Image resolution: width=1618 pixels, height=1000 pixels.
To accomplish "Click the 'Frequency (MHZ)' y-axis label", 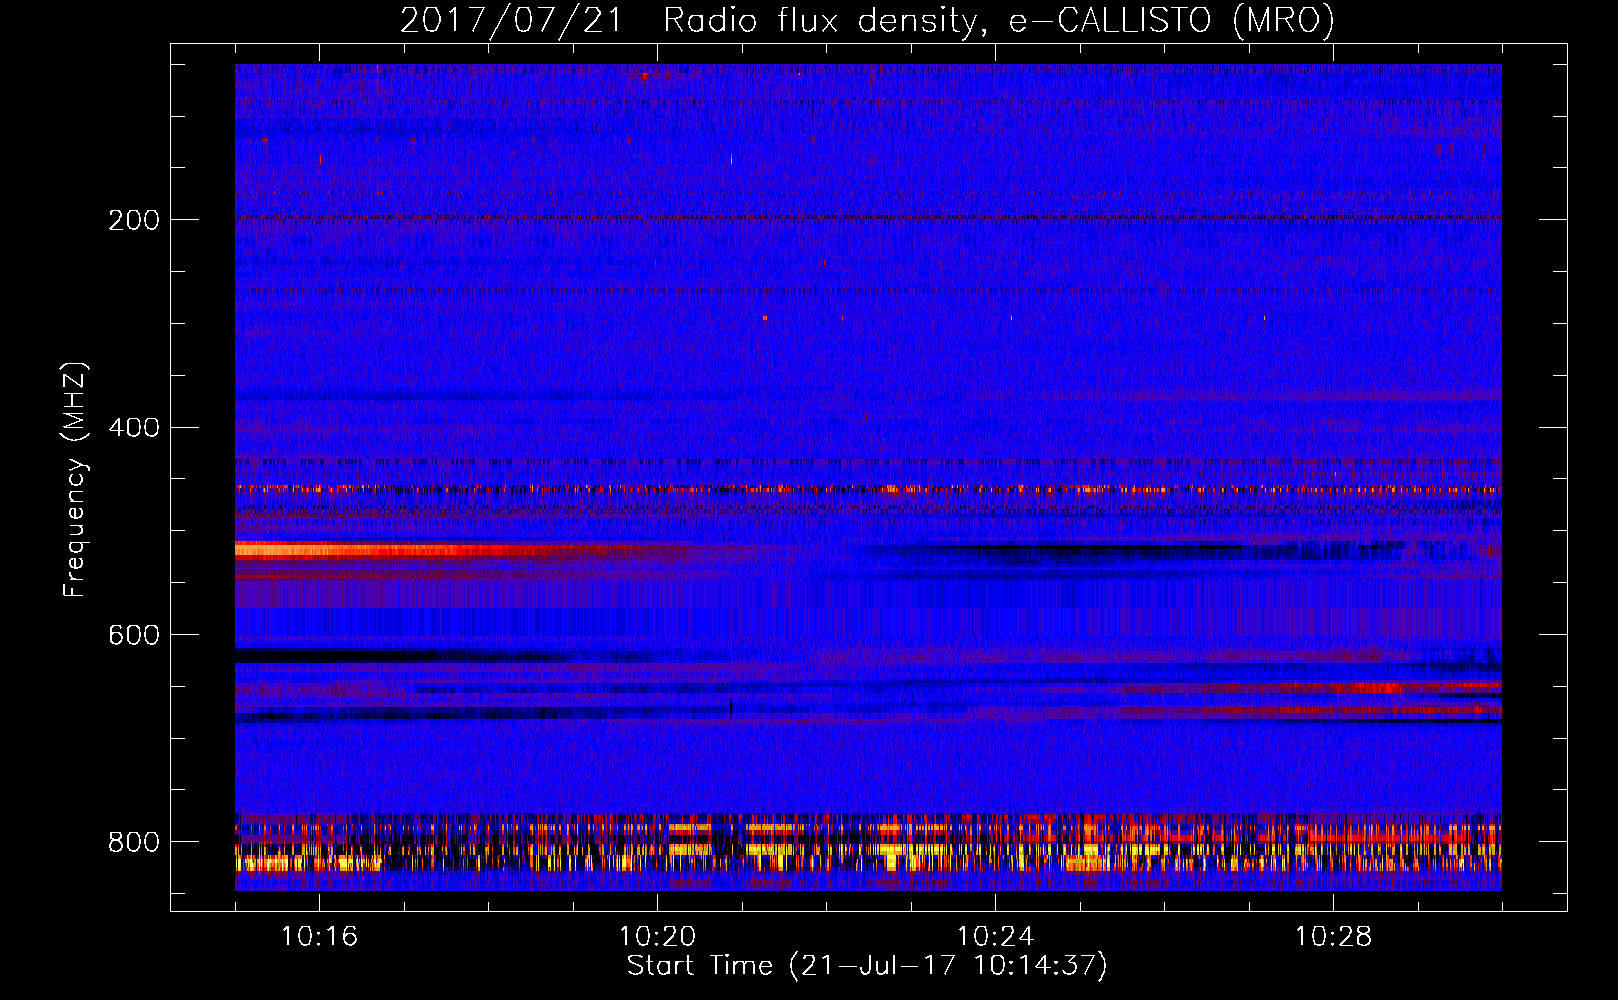I will click(x=75, y=480).
